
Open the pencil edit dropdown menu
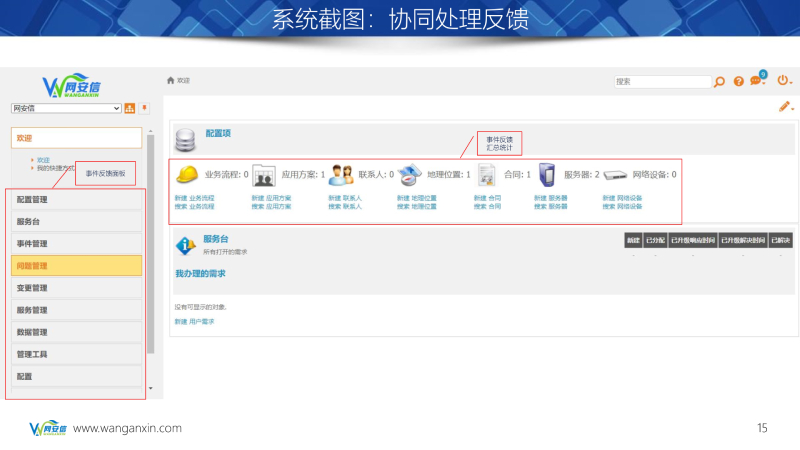[786, 107]
